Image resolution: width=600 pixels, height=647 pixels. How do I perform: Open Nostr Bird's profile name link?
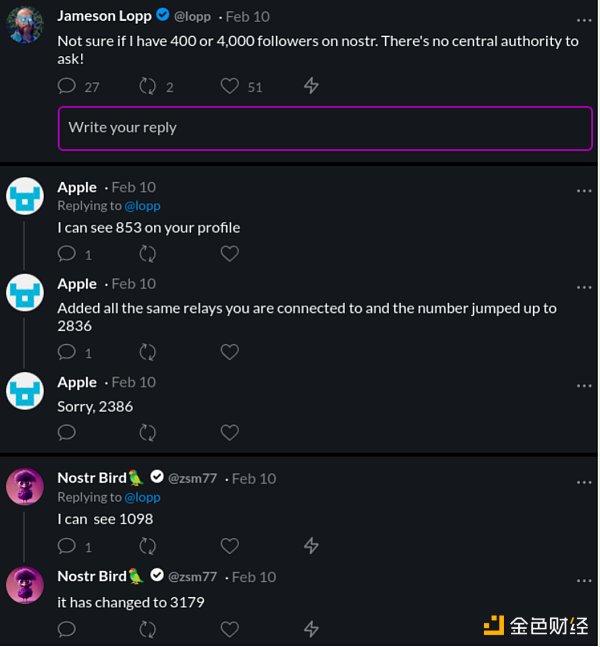(92, 478)
